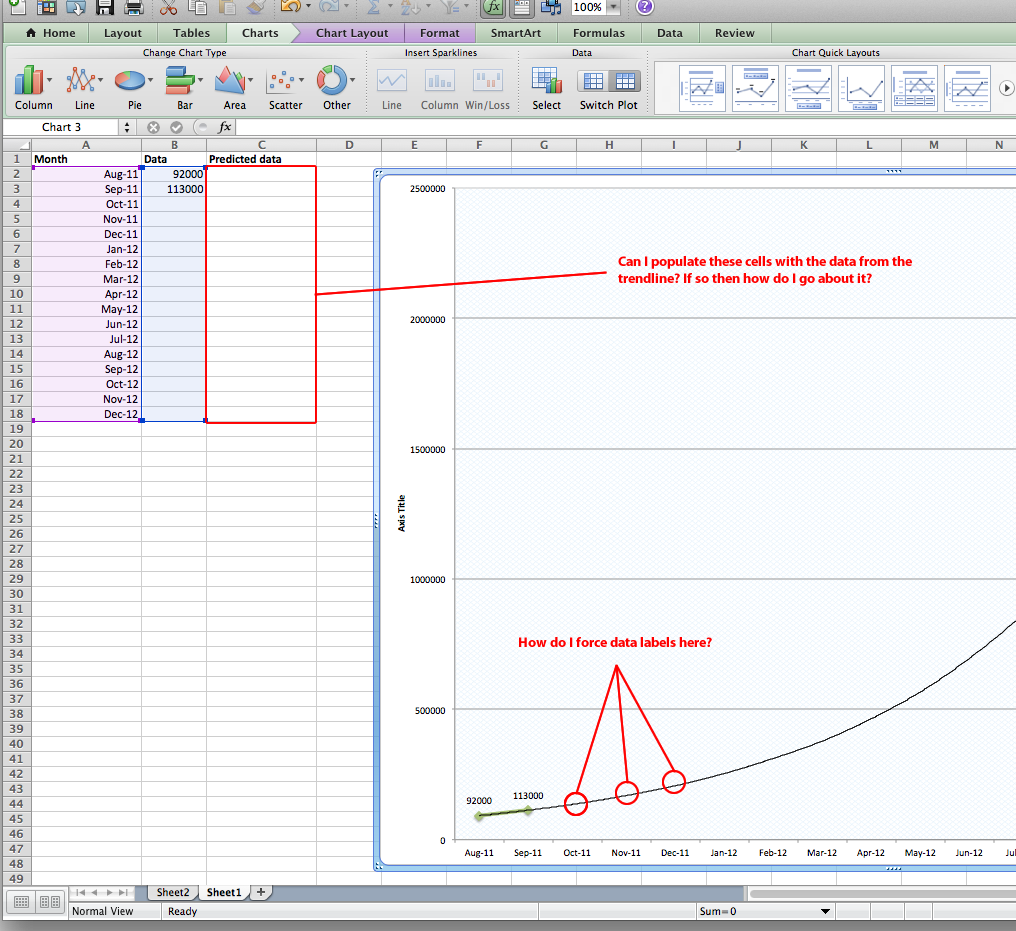
Task: Open the Bar chart type dropdown arrow
Action: click(200, 80)
